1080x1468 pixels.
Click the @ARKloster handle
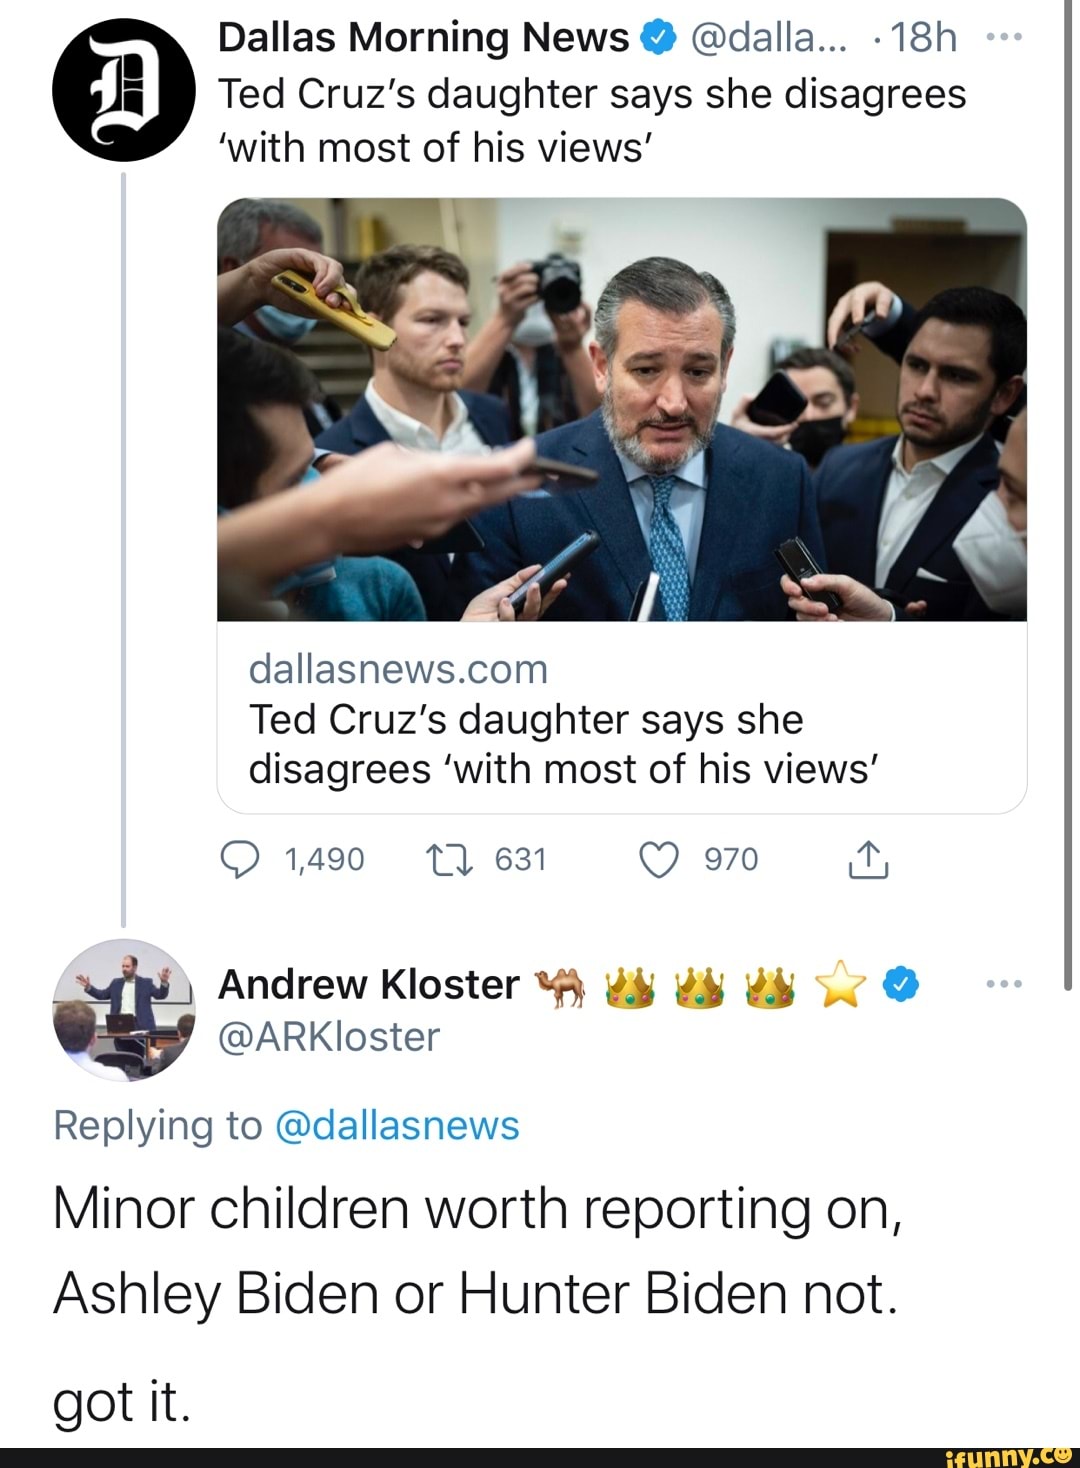click(329, 1037)
